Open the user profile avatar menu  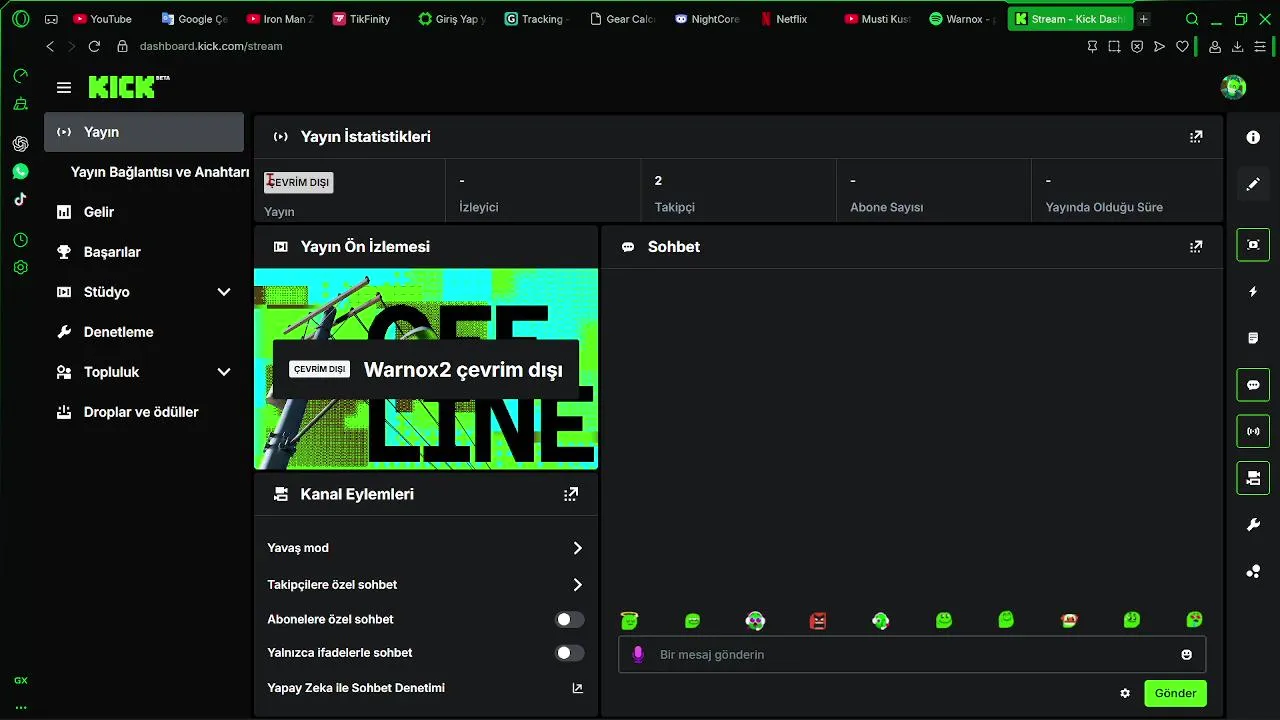(1233, 87)
